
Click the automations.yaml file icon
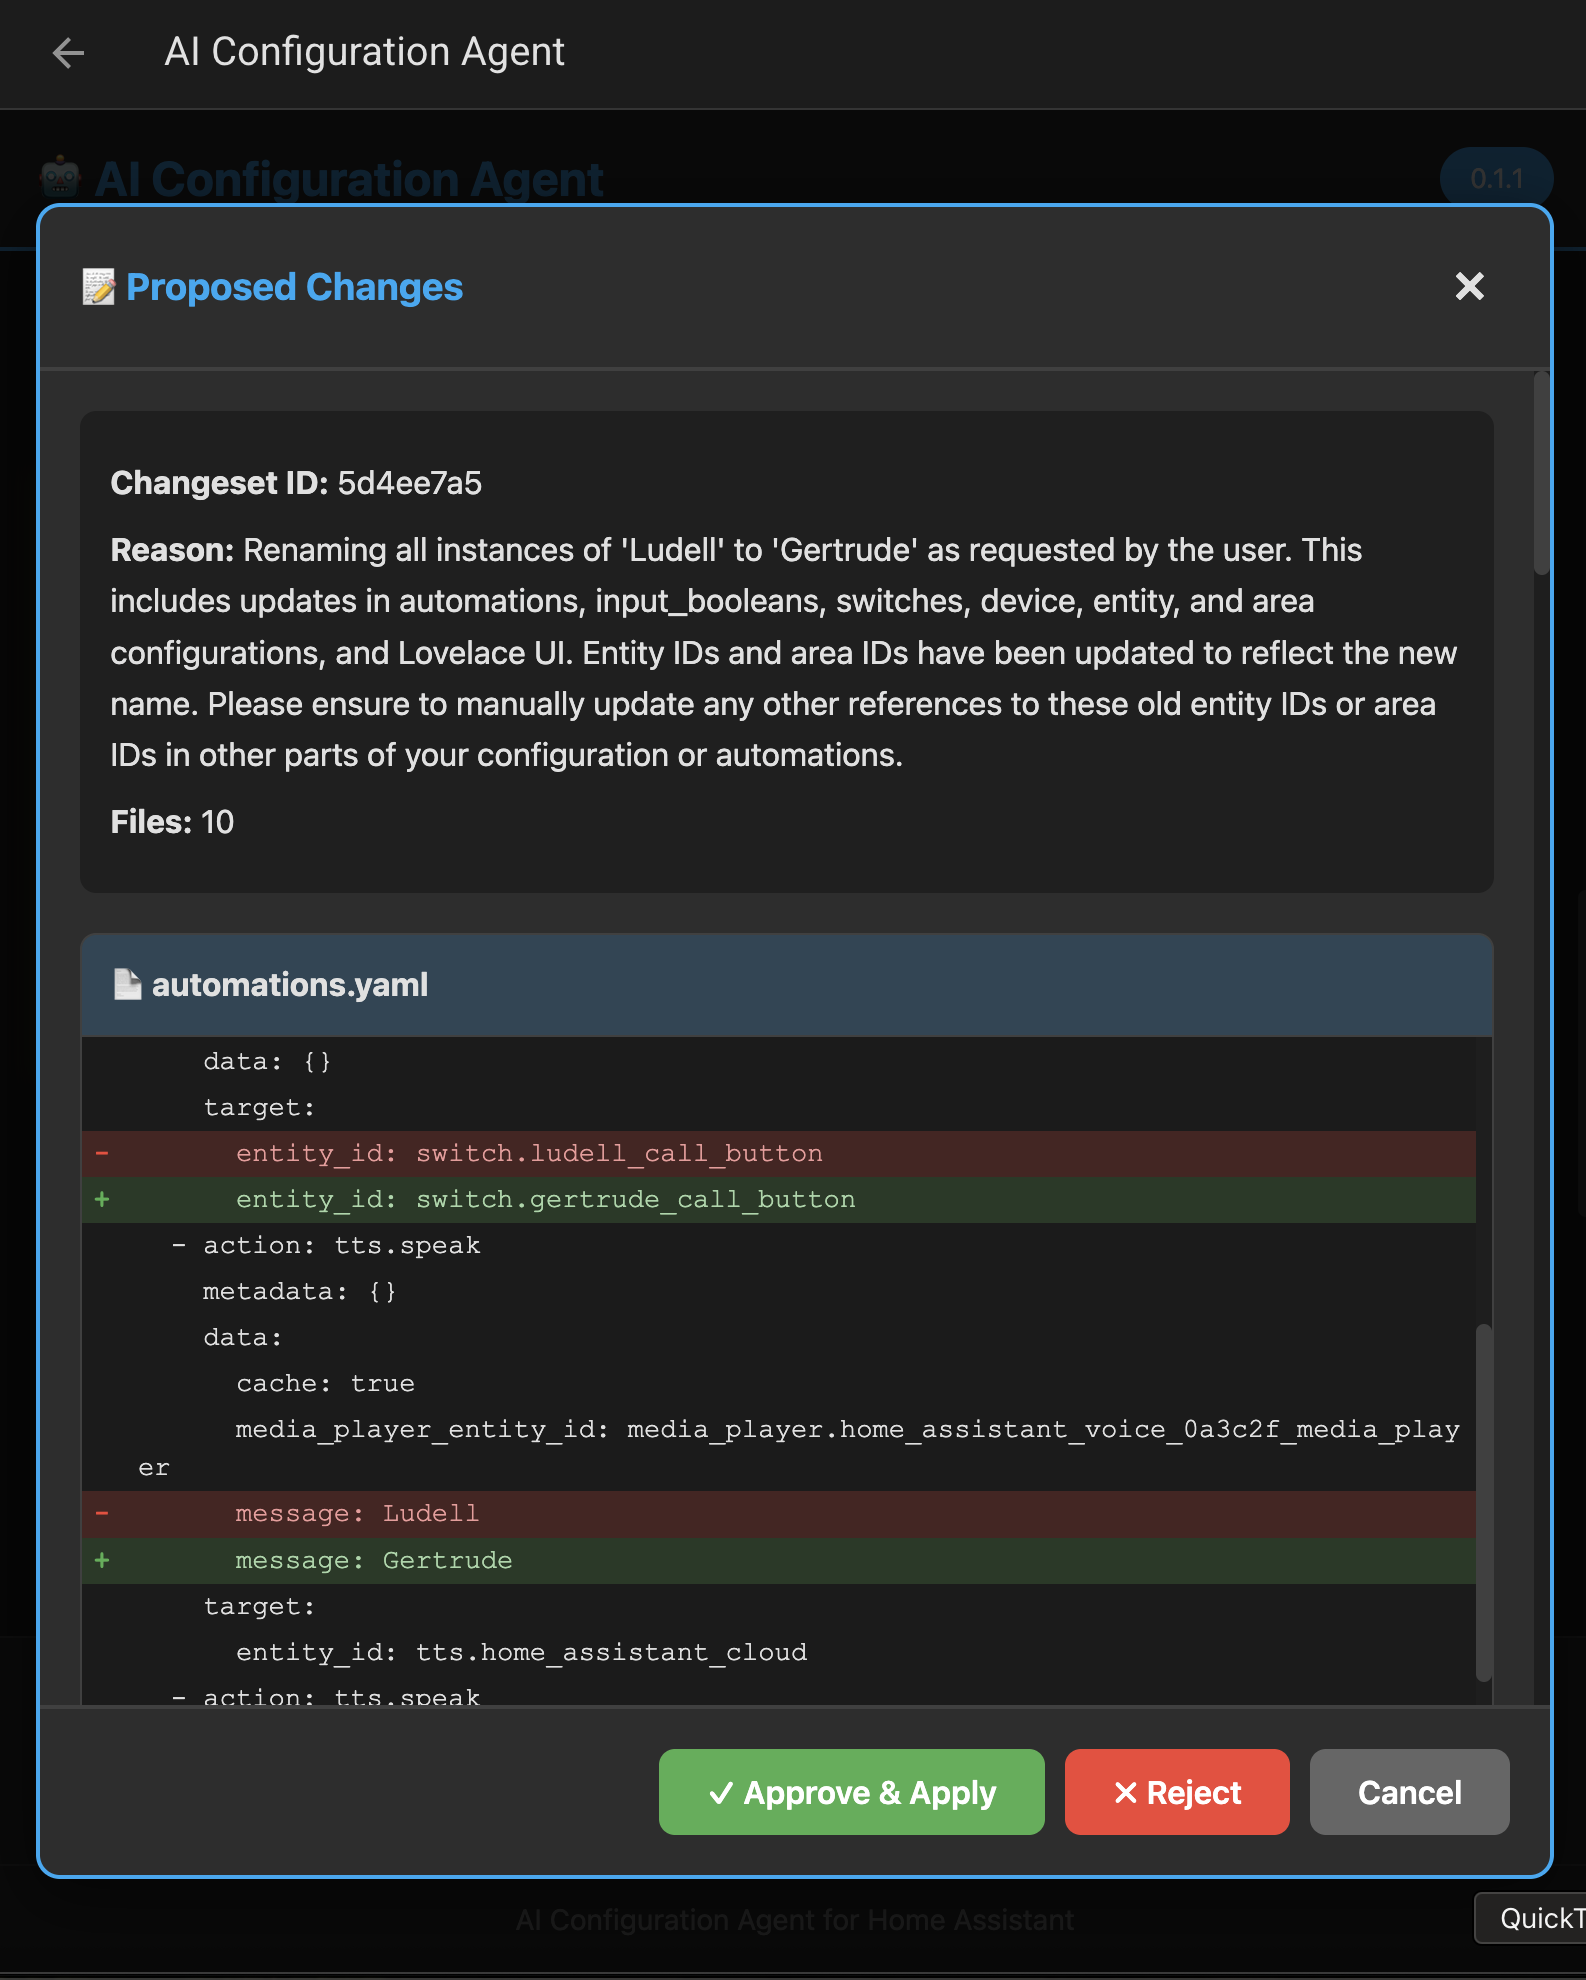pos(127,984)
